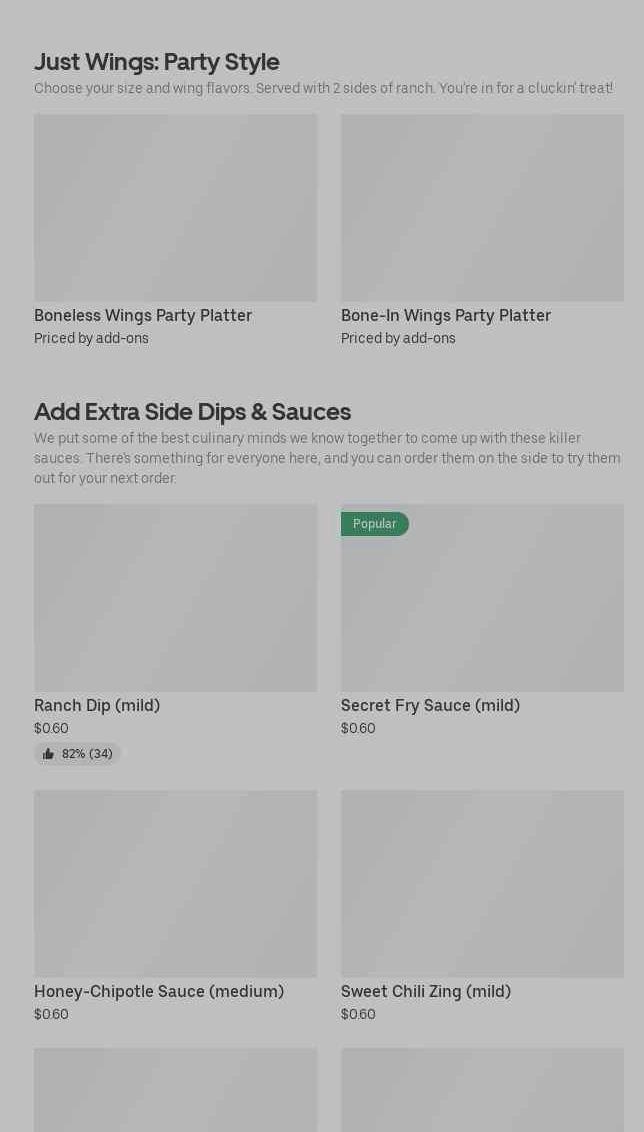
Task: Open the Boneless Wings Party Platter image
Action: (x=175, y=207)
